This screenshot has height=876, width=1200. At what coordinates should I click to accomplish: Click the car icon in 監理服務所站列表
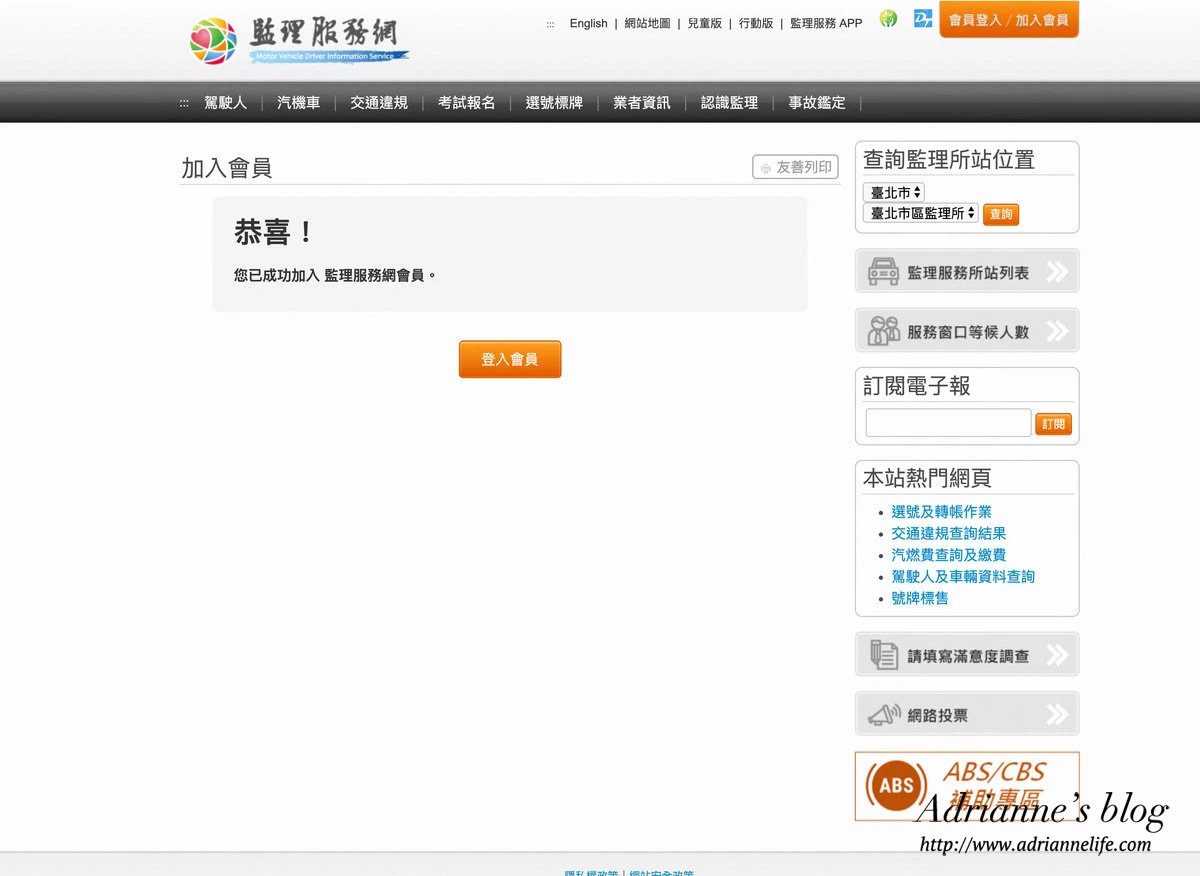click(x=883, y=272)
